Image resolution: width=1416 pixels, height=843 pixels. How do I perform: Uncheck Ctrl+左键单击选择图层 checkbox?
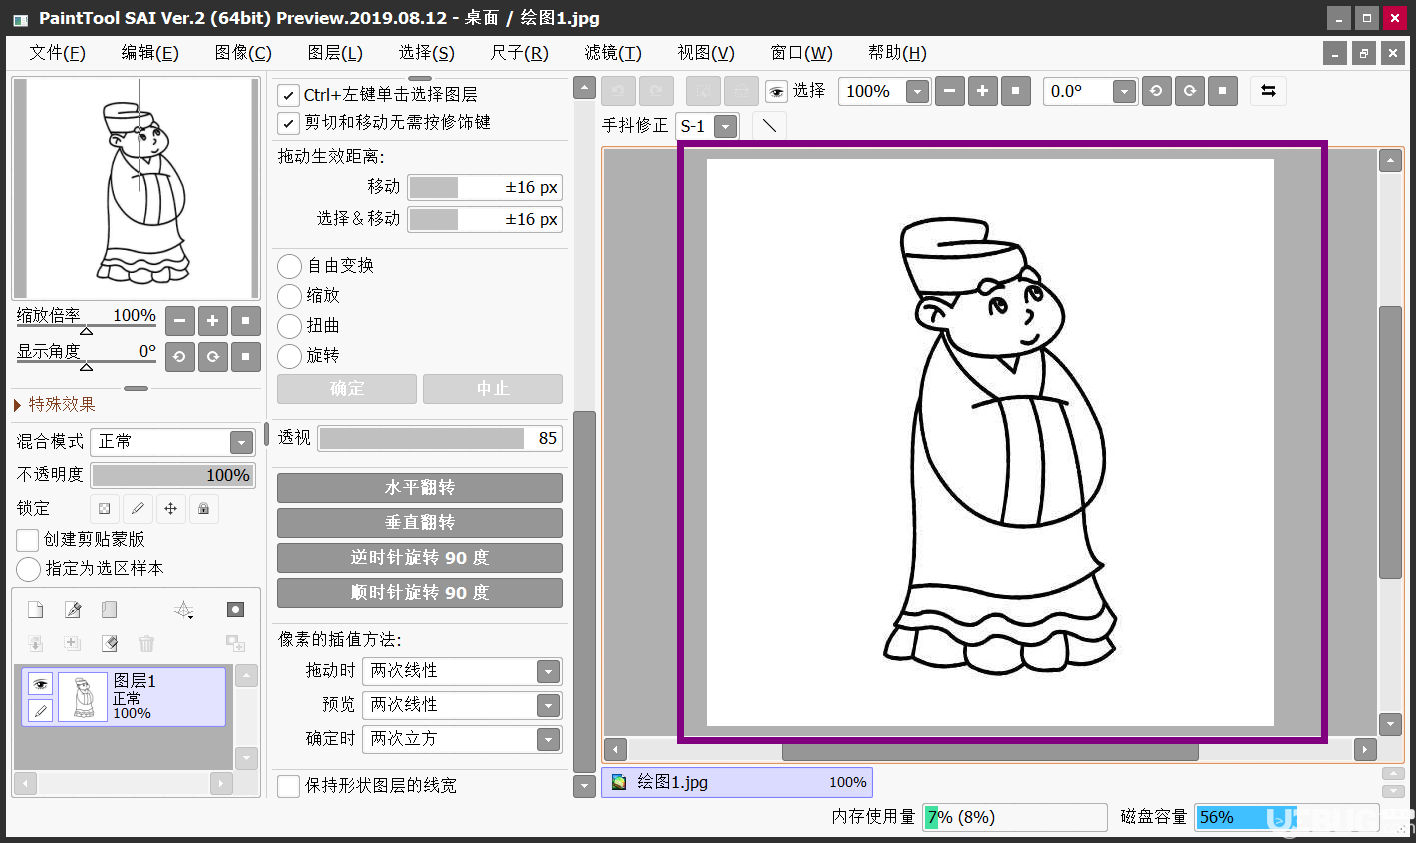[x=288, y=95]
